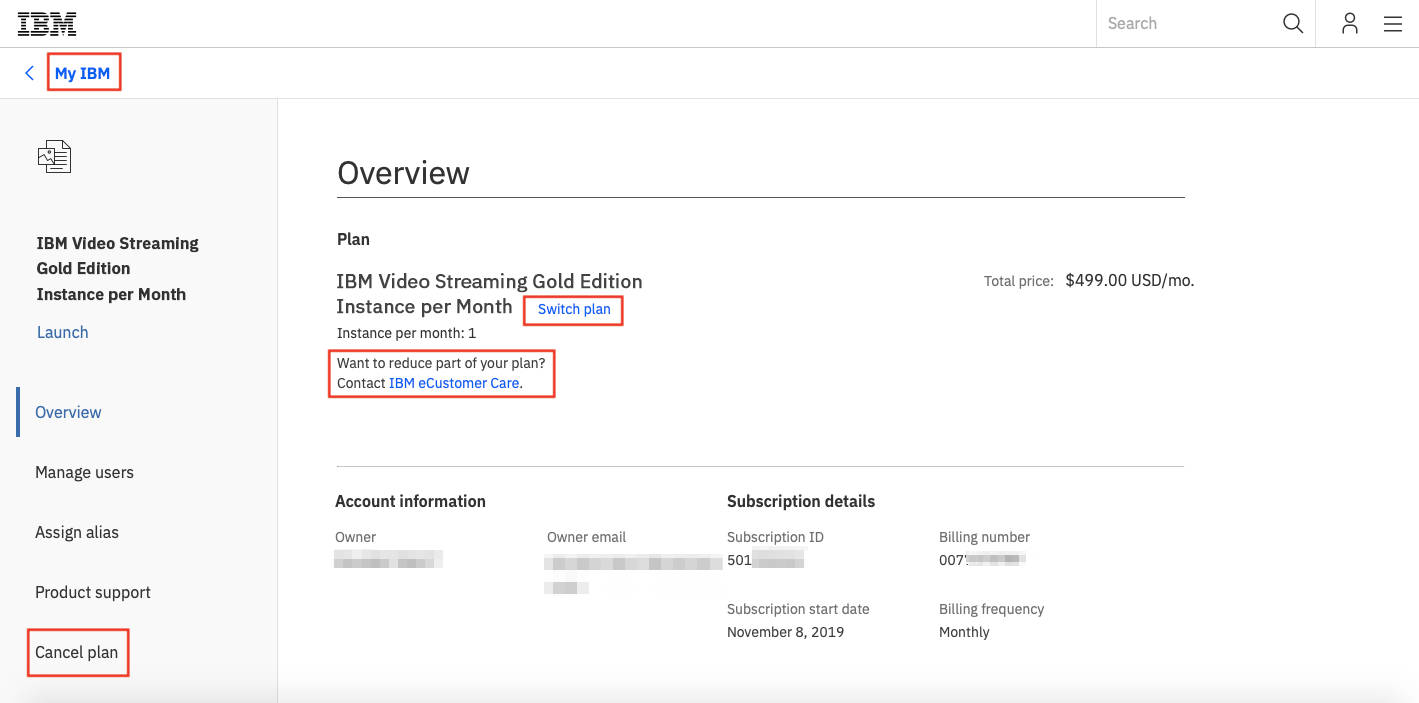Click the Billing number value starting 007
This screenshot has width=1419, height=703.
[983, 560]
